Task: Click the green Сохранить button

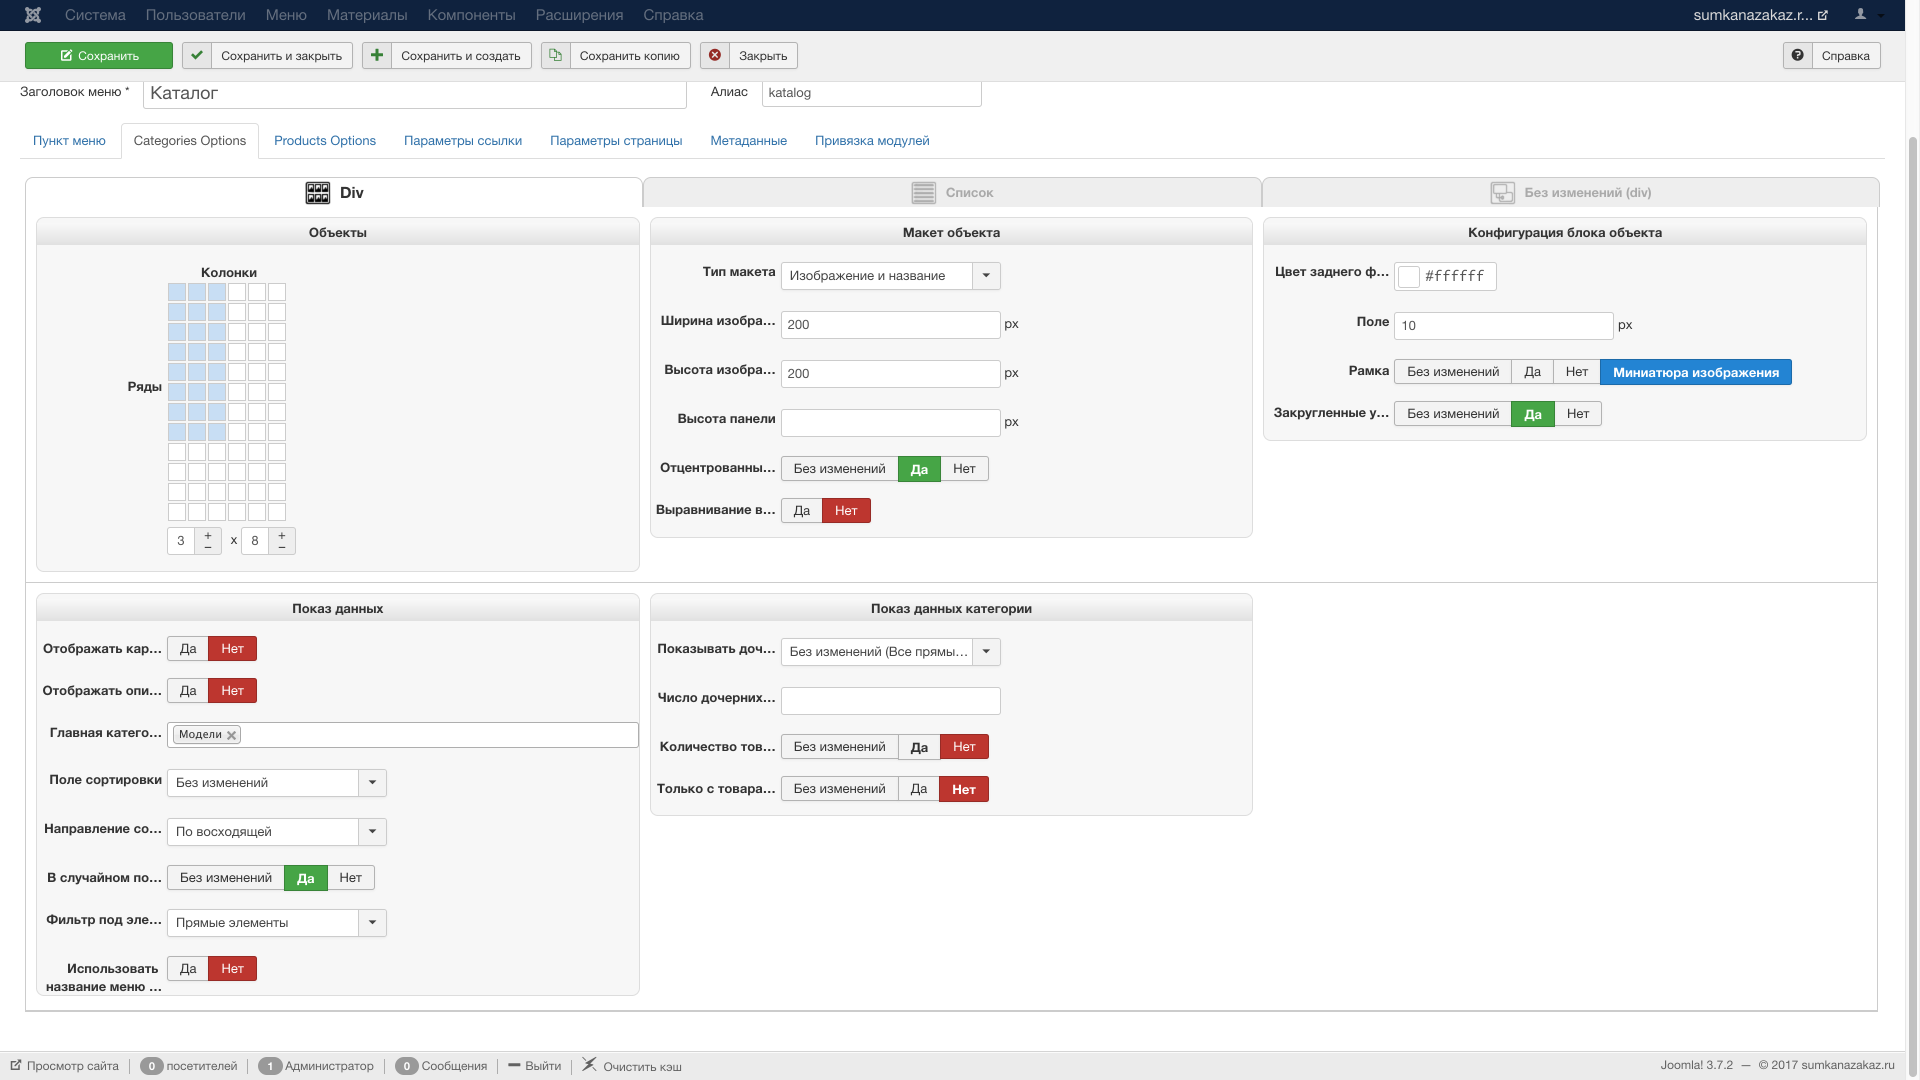Action: (x=99, y=56)
